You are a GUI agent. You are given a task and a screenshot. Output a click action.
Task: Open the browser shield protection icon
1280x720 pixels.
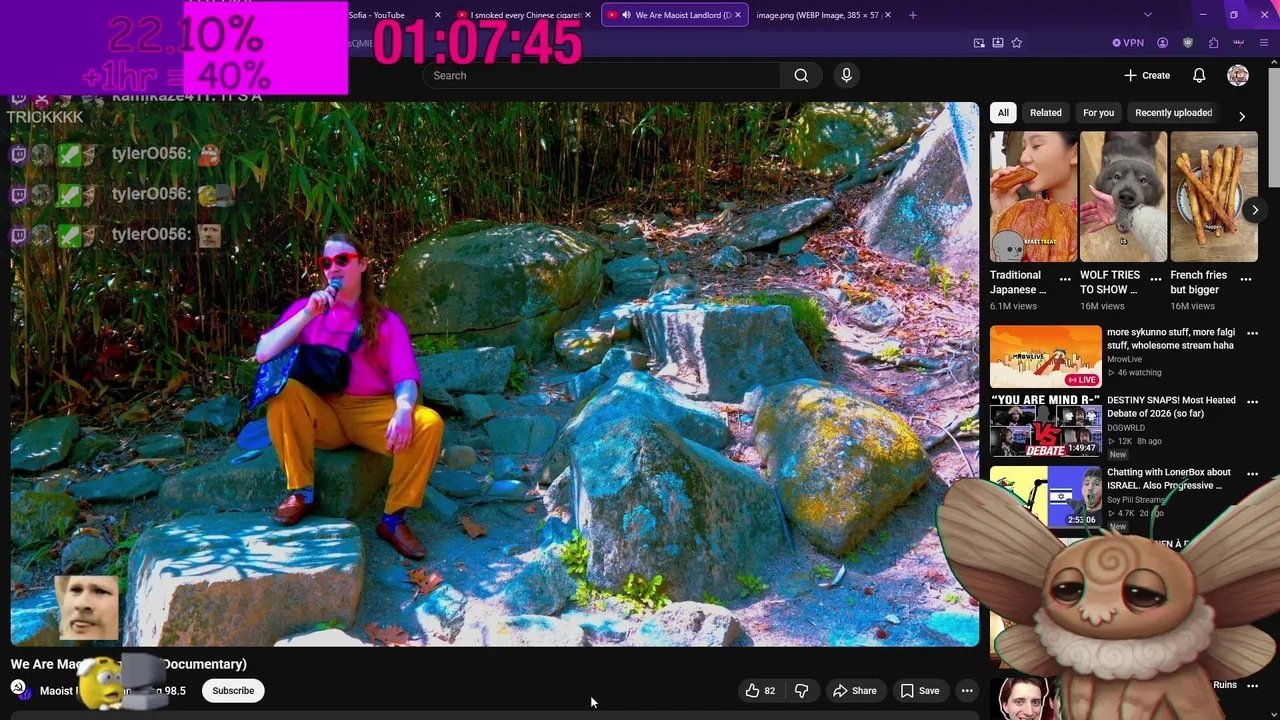click(x=1188, y=43)
